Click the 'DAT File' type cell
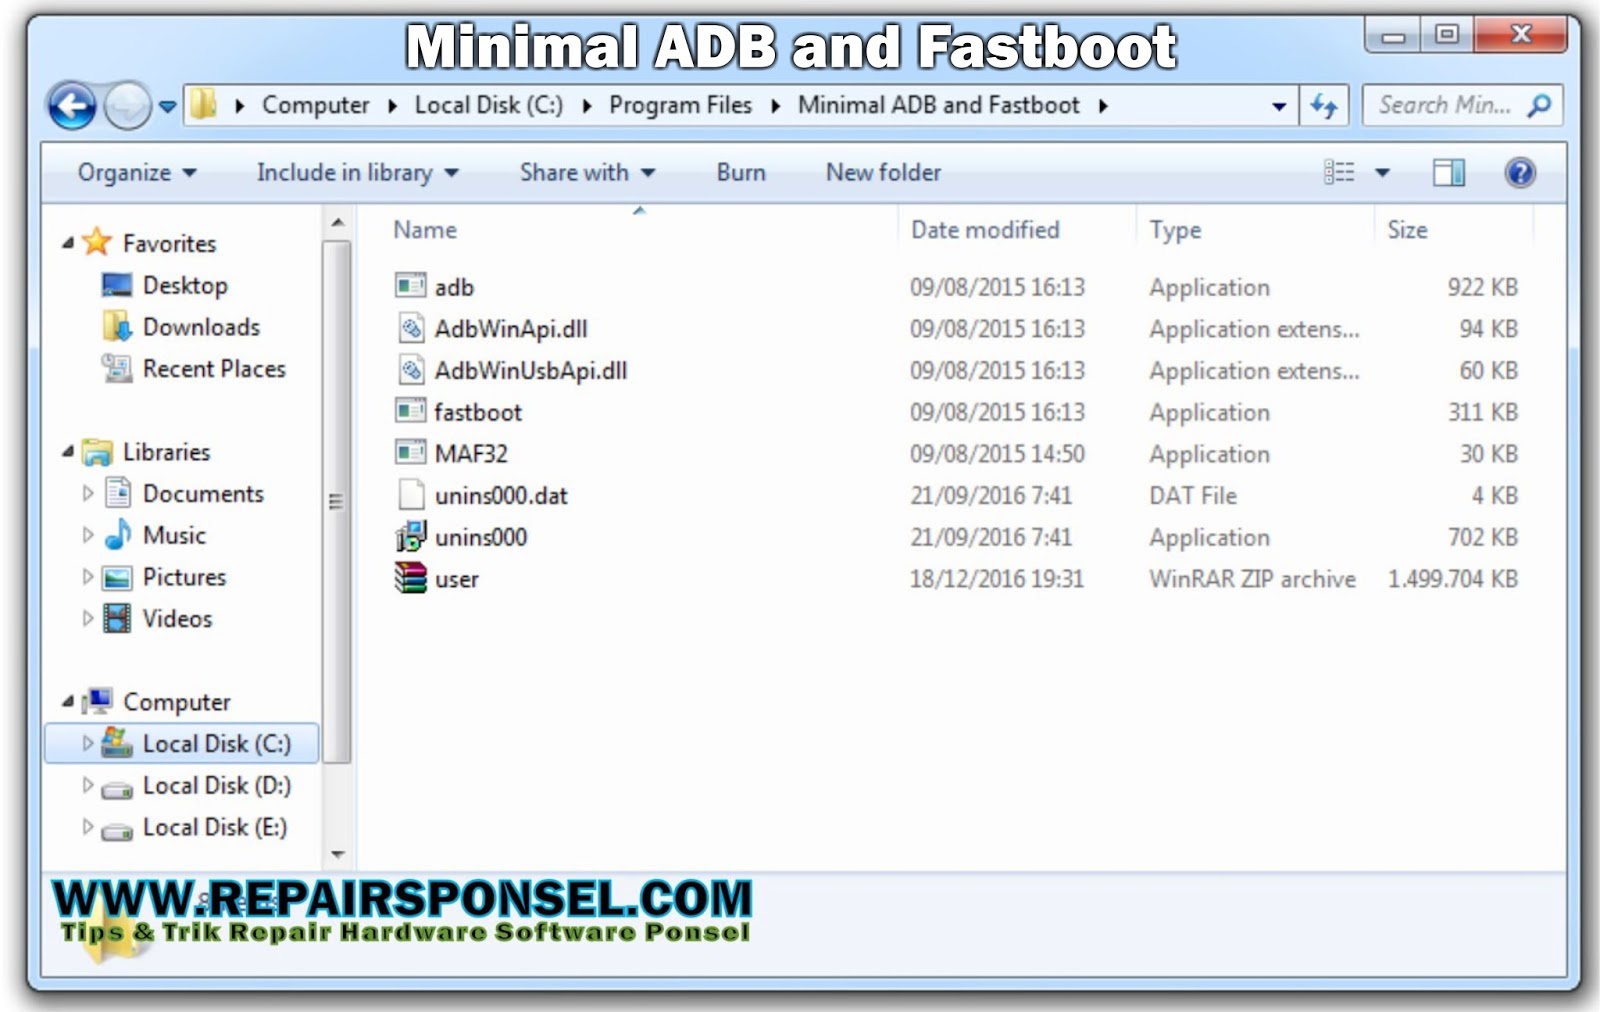The image size is (1600, 1012). pyautogui.click(x=1193, y=496)
